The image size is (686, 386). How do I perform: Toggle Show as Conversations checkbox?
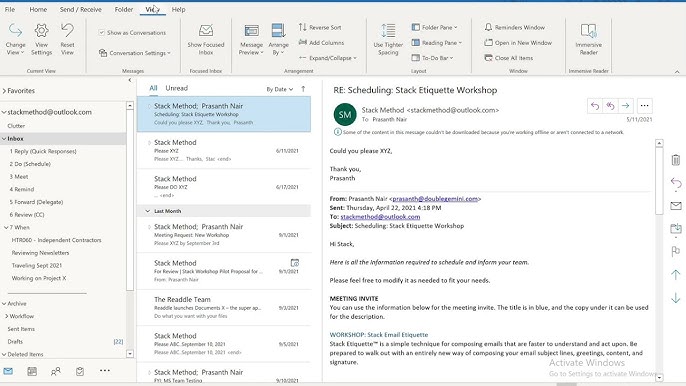pyautogui.click(x=102, y=32)
